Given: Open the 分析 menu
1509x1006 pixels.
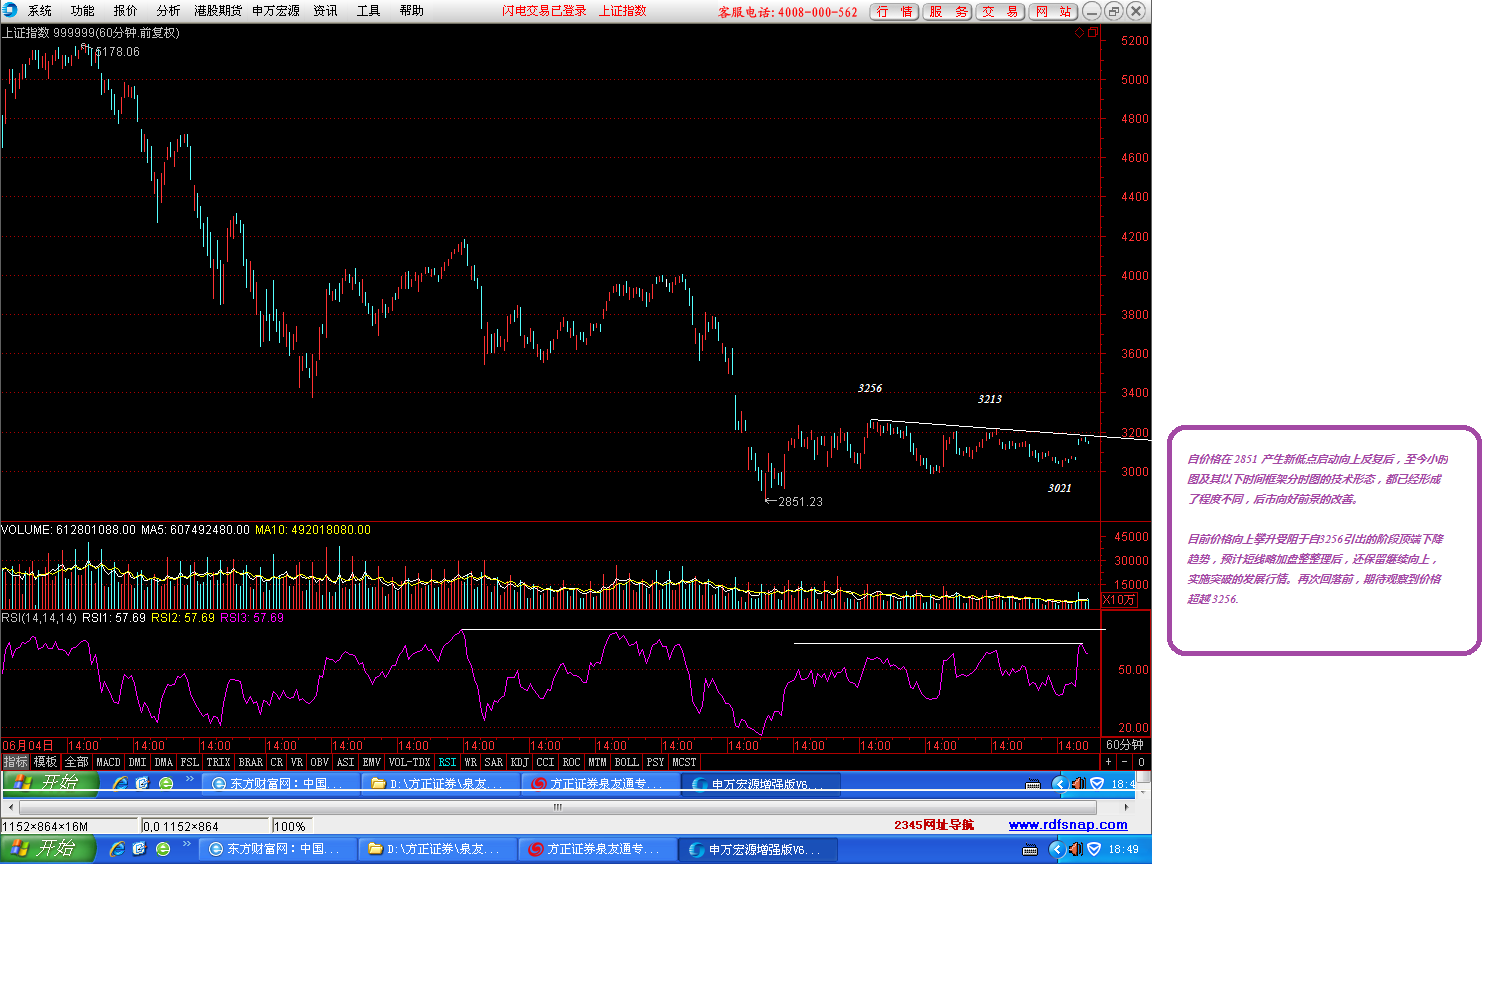Looking at the screenshot, I should pyautogui.click(x=169, y=11).
